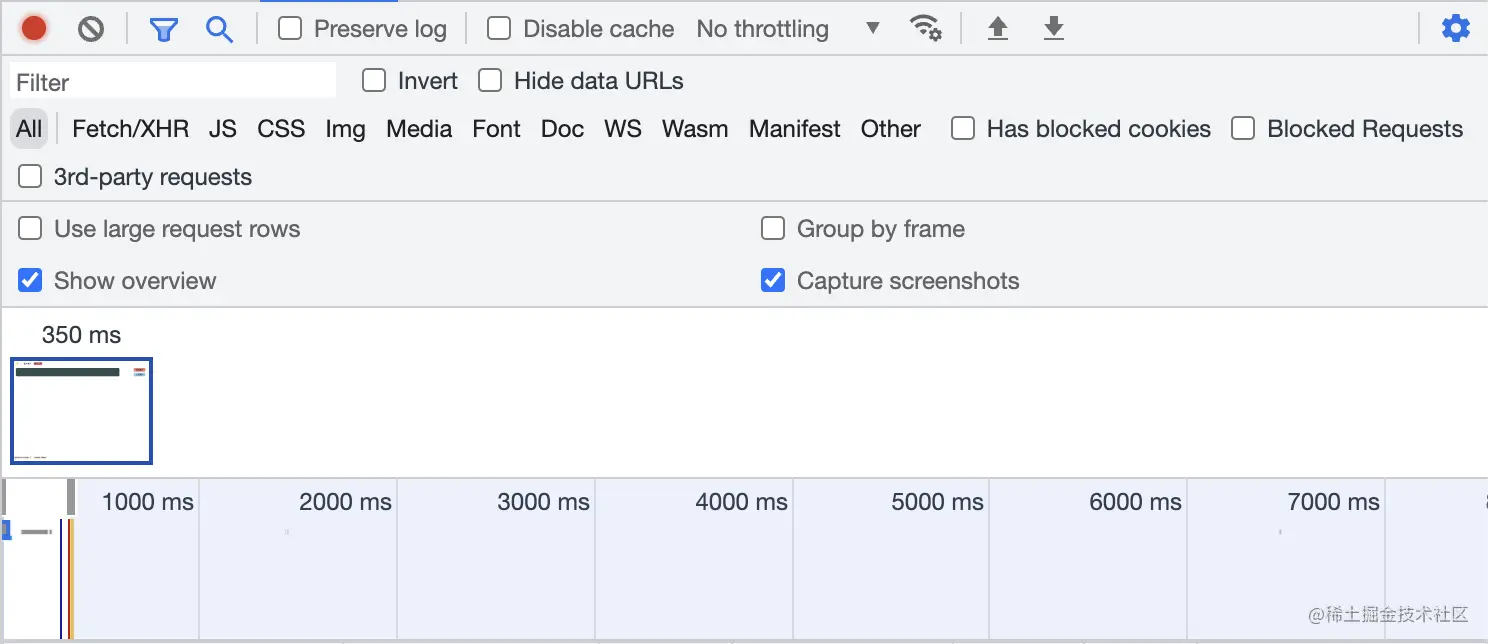Stop recording the network log
Image resolution: width=1488 pixels, height=644 pixels.
click(x=34, y=29)
